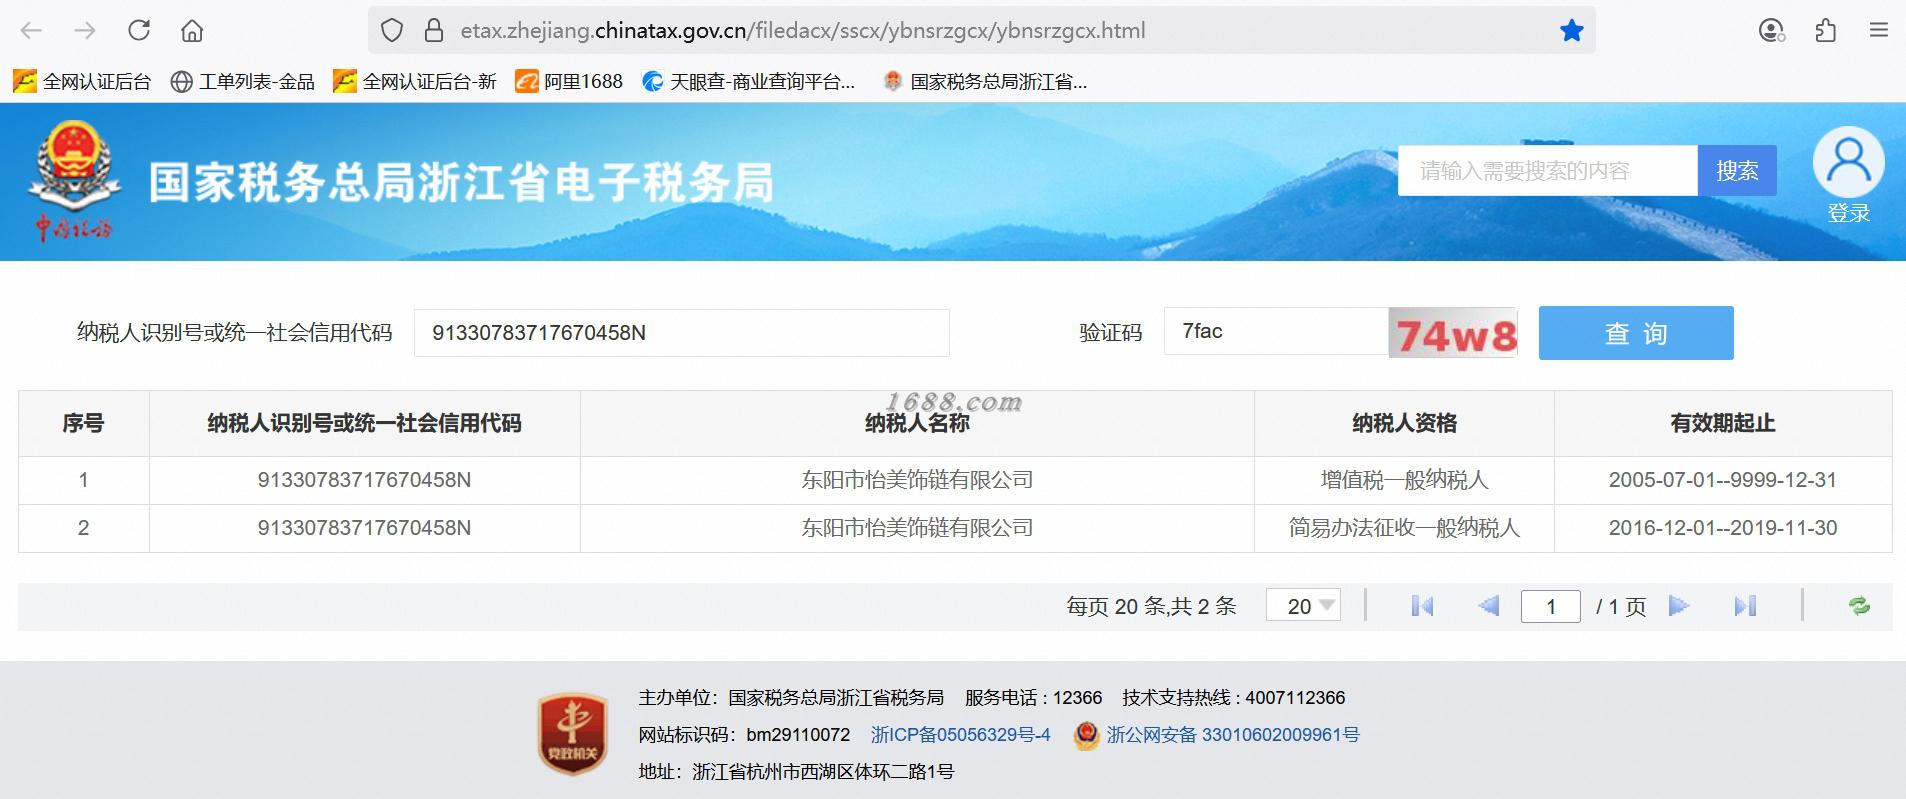Open 全网认证后台 bookmark
This screenshot has height=799, width=1906.
coord(82,82)
